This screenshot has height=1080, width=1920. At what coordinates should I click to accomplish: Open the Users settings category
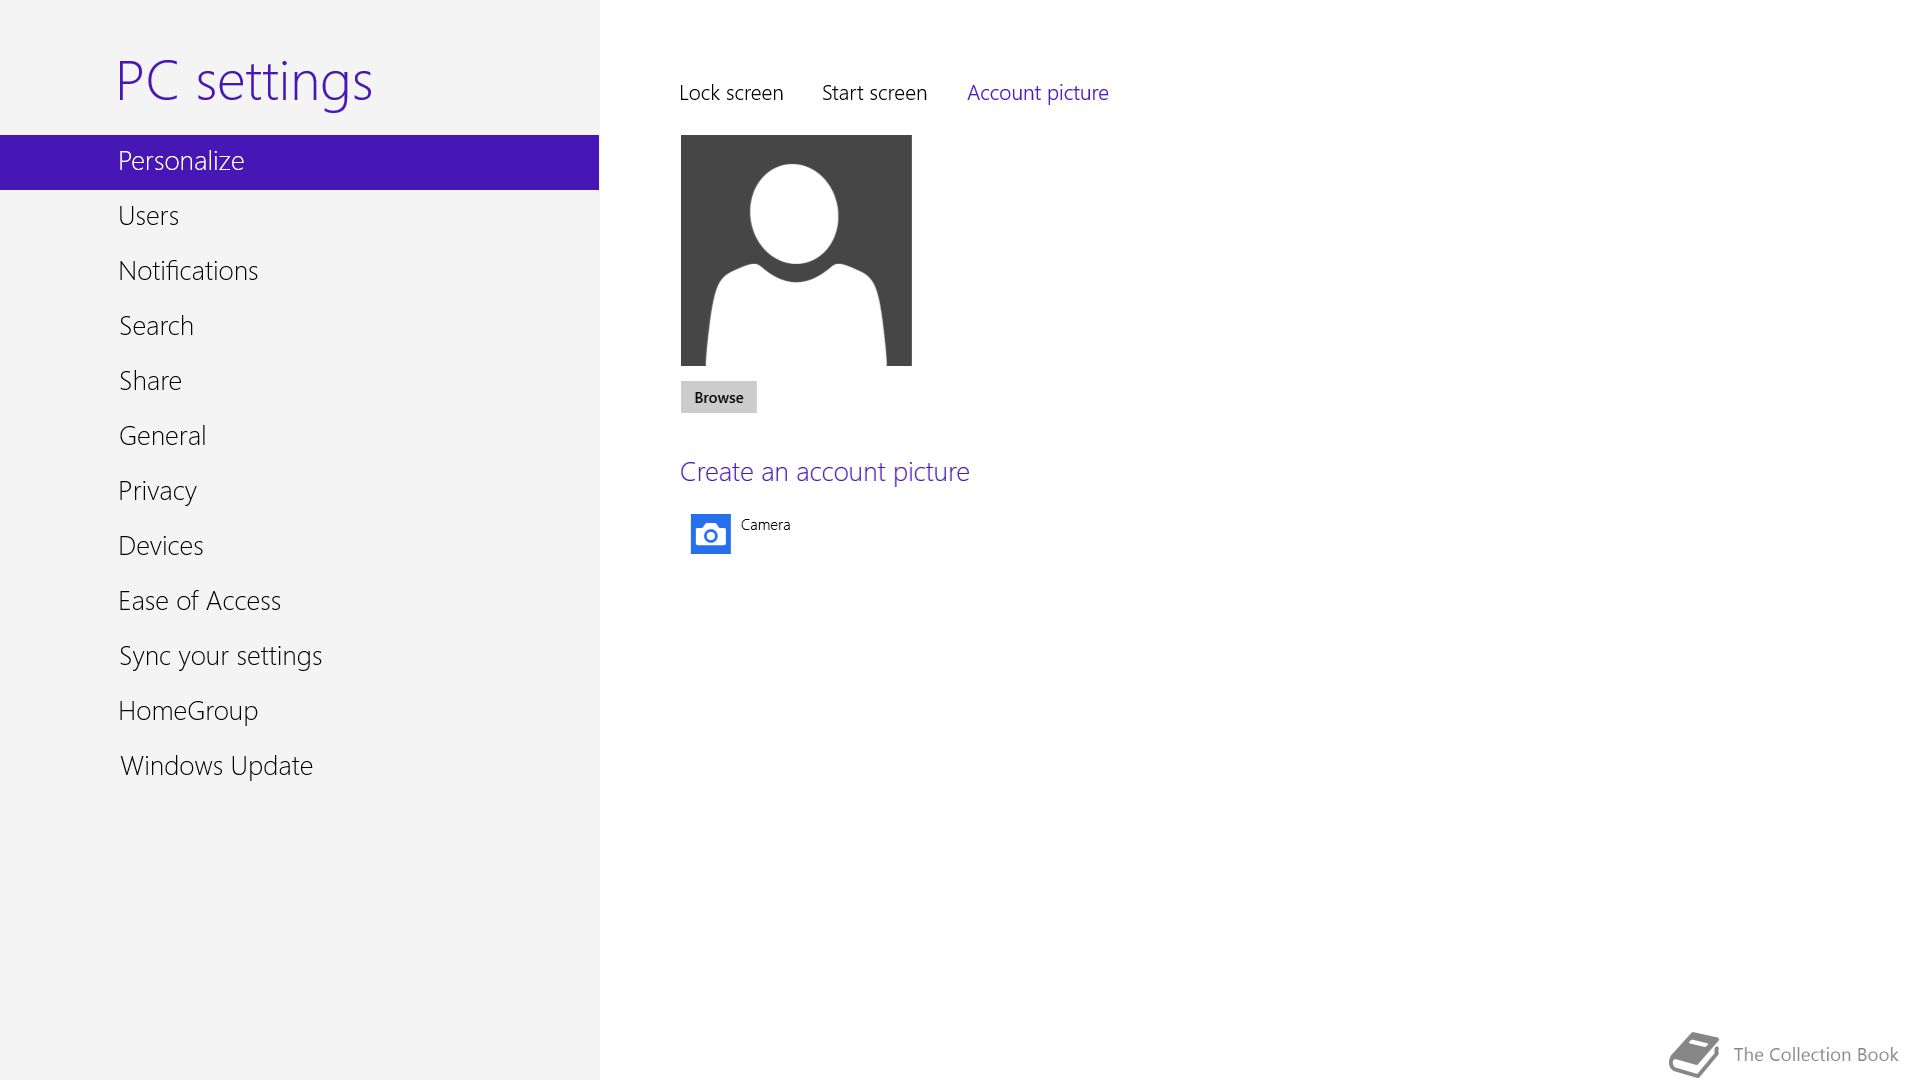pyautogui.click(x=299, y=216)
